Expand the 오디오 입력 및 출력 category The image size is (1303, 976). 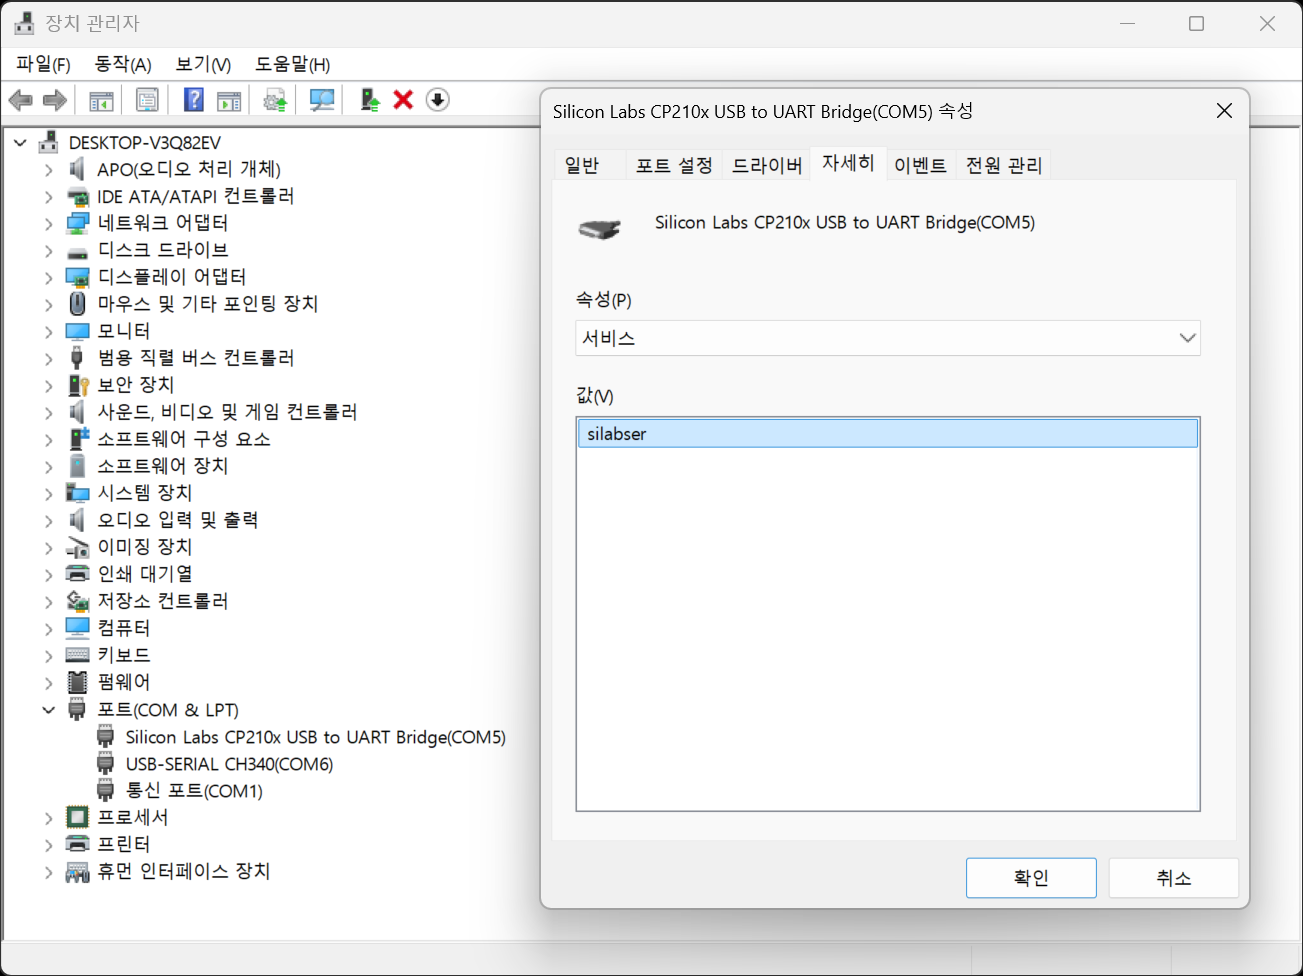(48, 520)
